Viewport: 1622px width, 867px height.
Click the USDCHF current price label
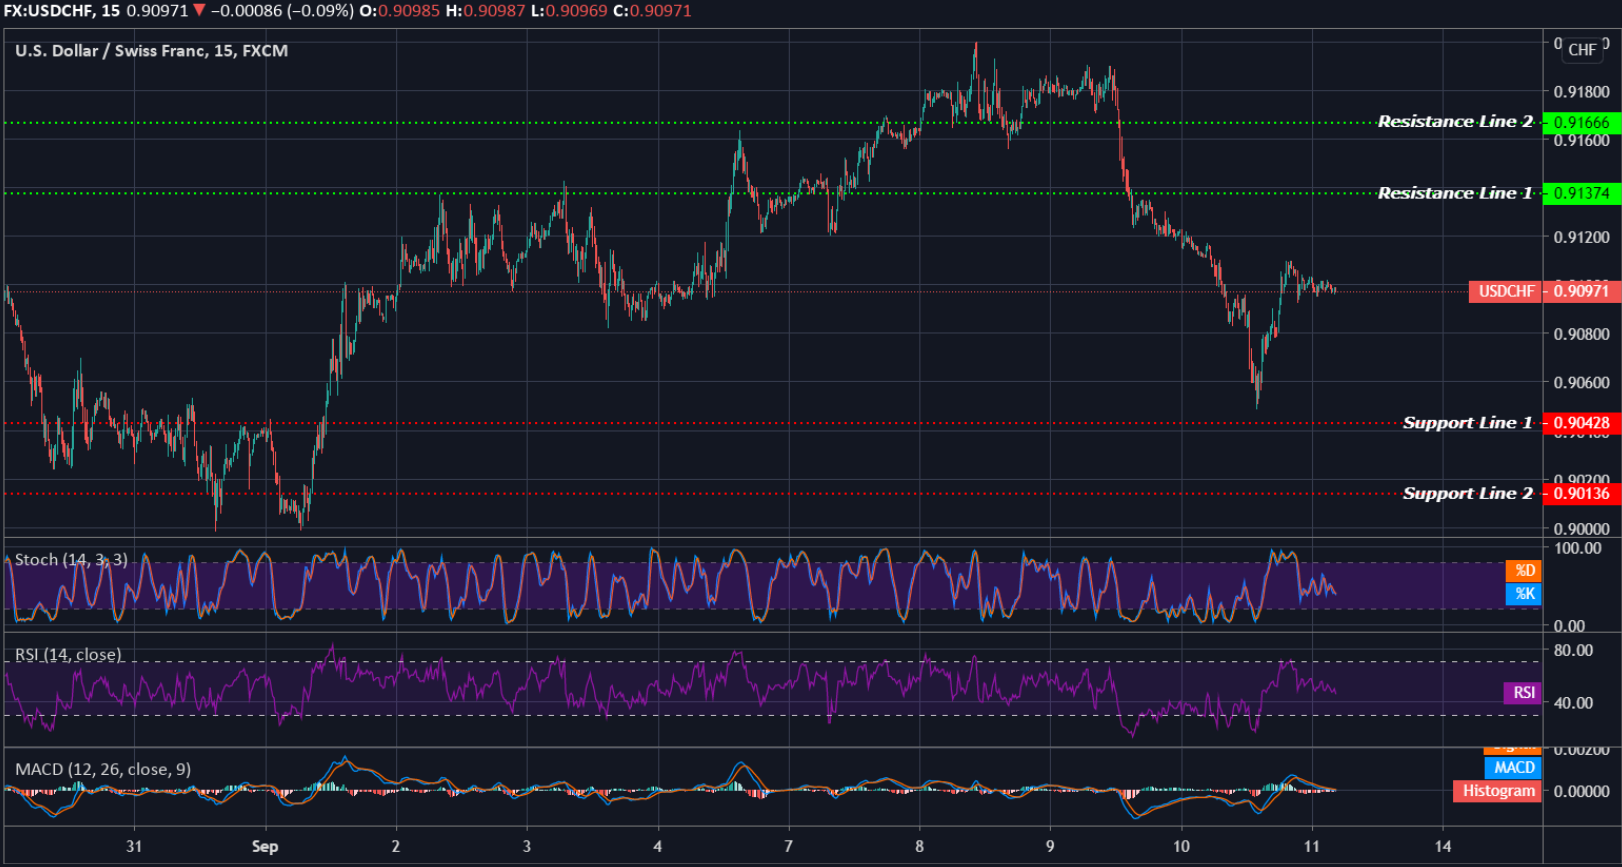coord(1506,291)
